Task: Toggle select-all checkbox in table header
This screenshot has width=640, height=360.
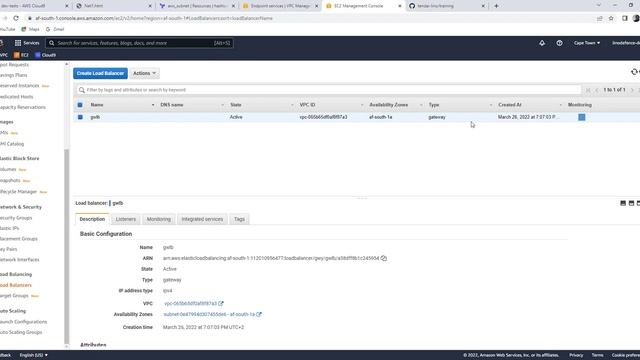Action: pos(80,105)
